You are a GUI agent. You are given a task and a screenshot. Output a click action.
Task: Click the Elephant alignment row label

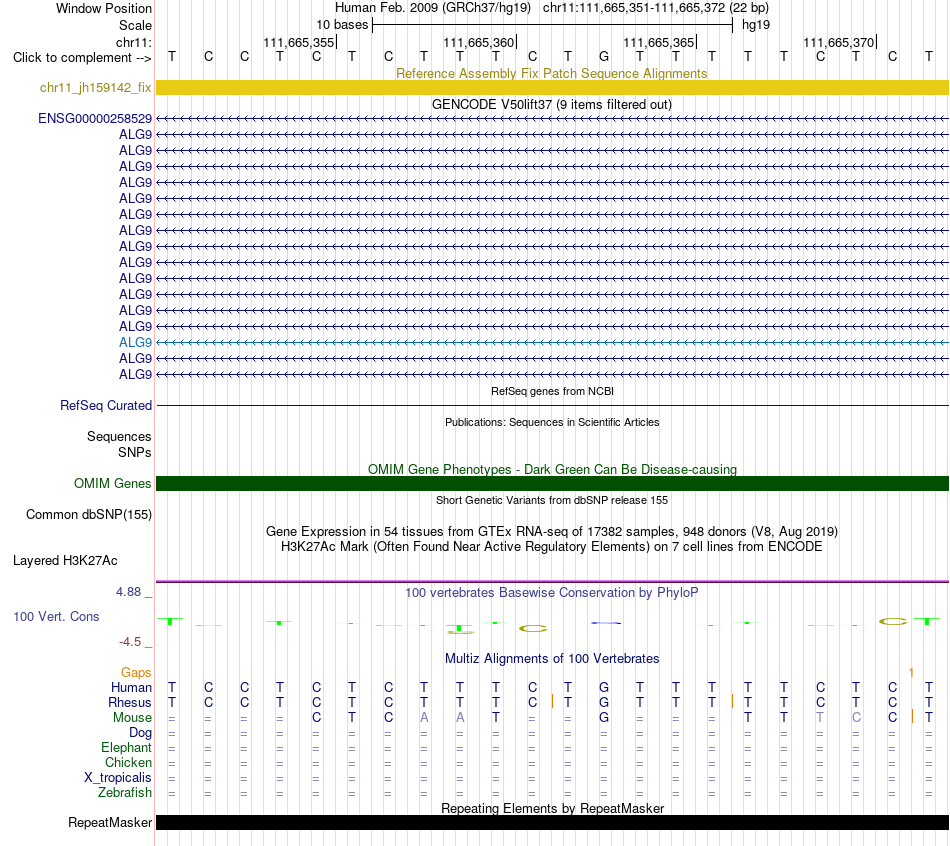tap(126, 747)
